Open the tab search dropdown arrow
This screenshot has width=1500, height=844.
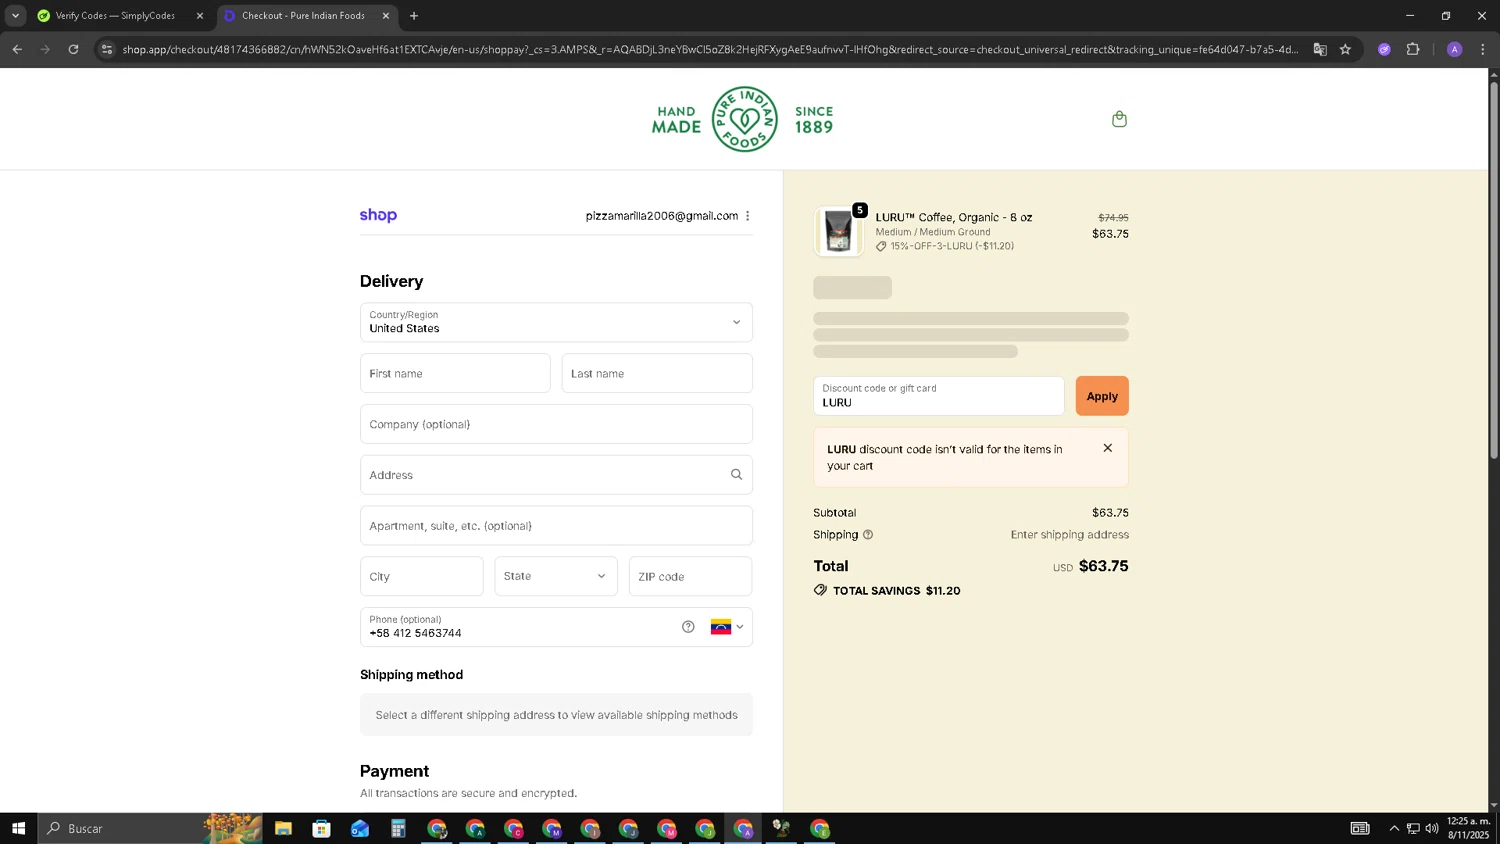point(15,15)
